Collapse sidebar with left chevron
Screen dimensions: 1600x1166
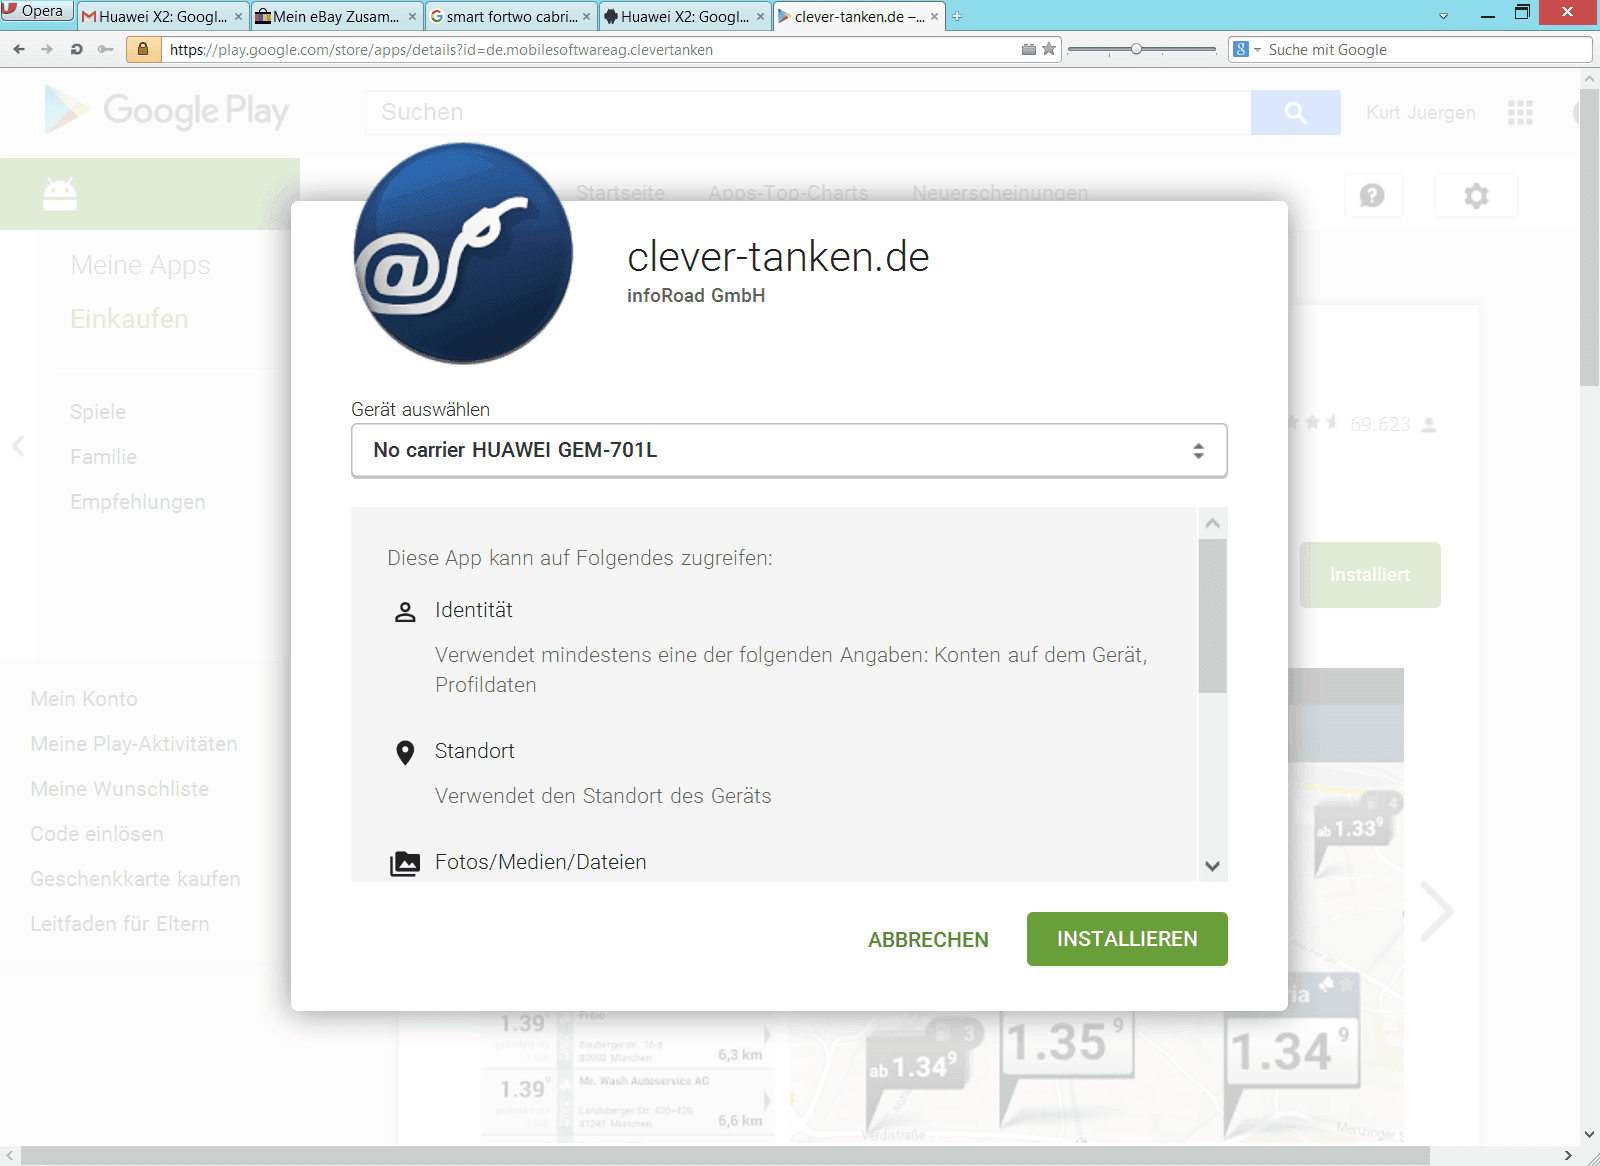tap(18, 446)
